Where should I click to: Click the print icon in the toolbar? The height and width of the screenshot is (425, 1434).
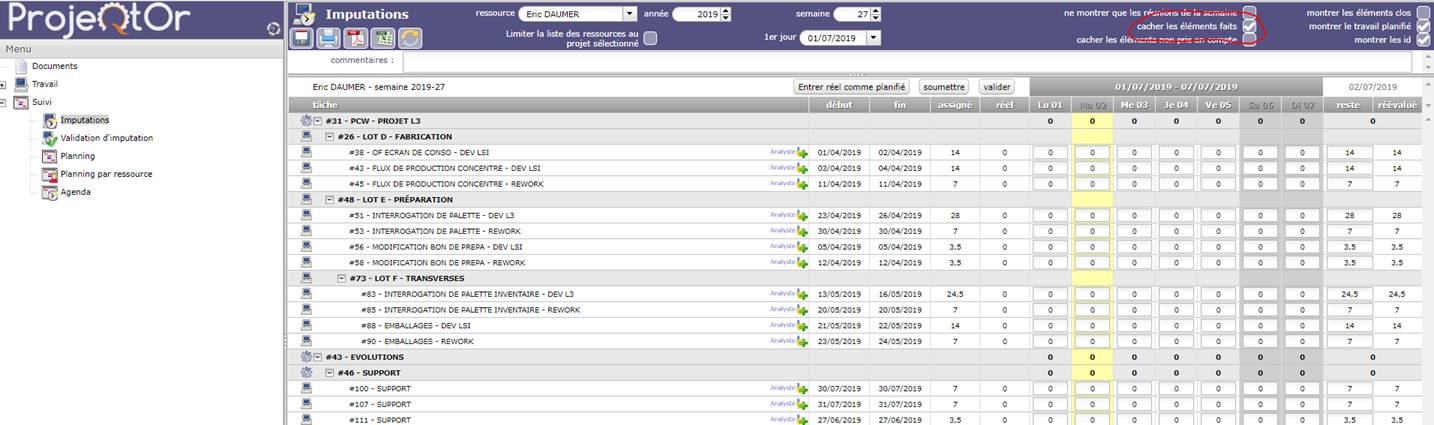coord(328,39)
